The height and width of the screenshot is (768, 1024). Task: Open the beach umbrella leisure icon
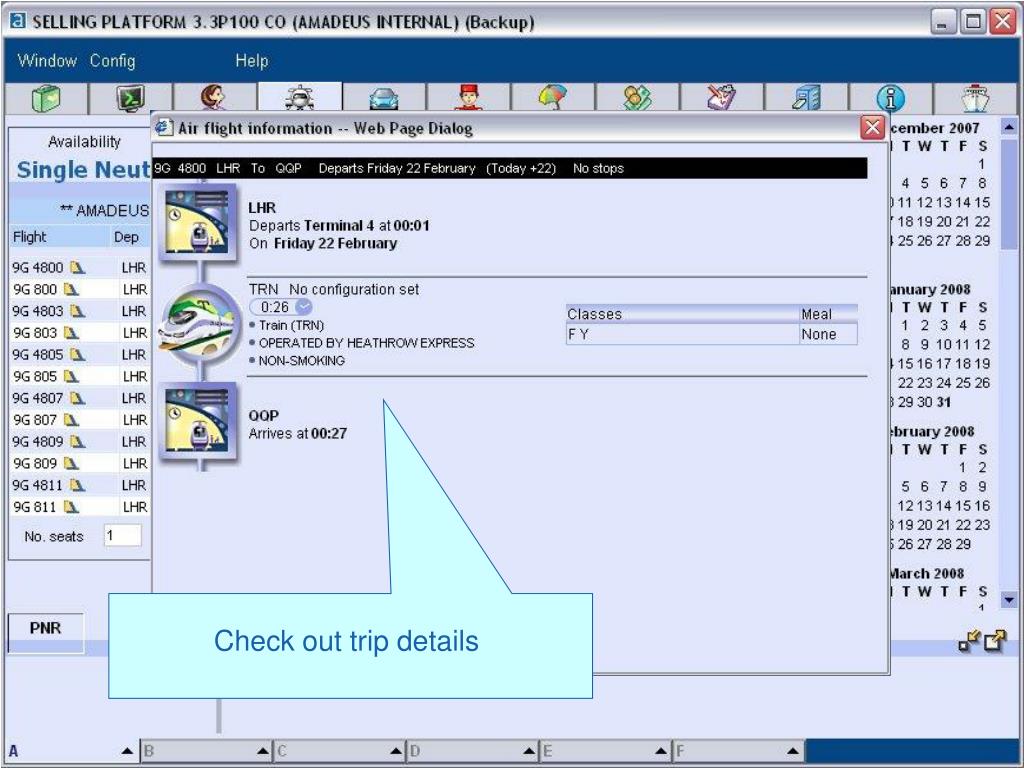pyautogui.click(x=552, y=98)
